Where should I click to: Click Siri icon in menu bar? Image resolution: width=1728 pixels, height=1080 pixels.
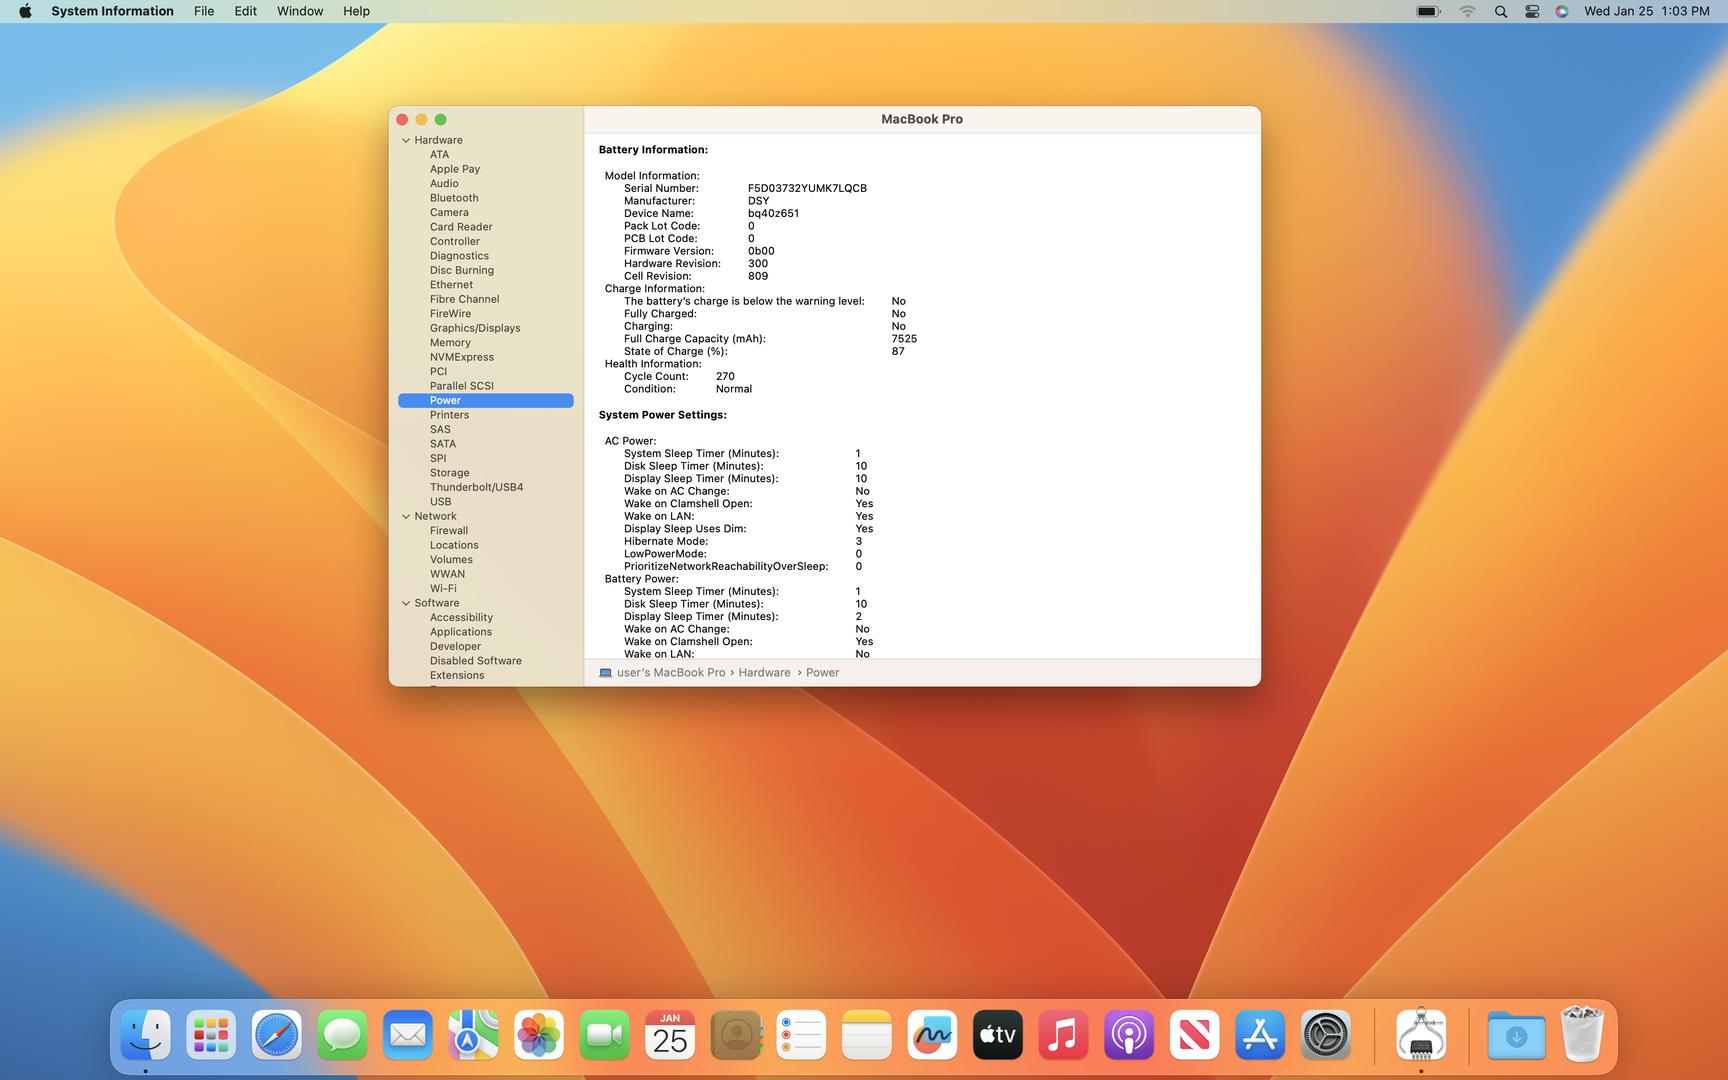click(1562, 11)
